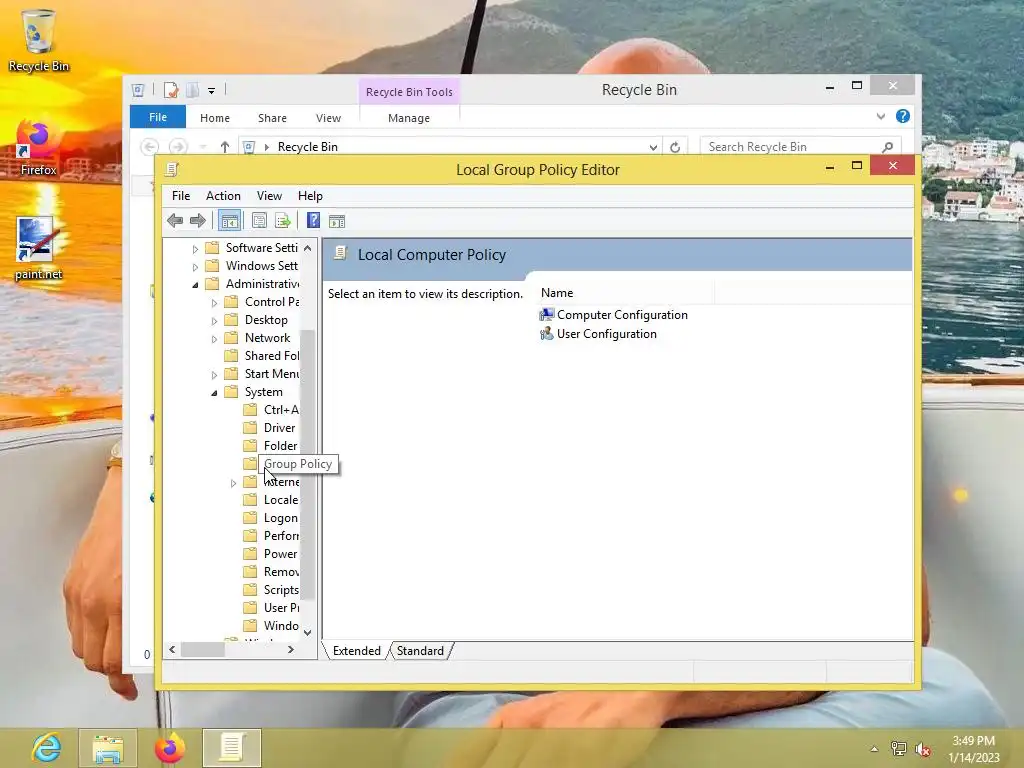The height and width of the screenshot is (768, 1024).
Task: Open Customize Quick Access Toolbar dropdown
Action: [x=212, y=91]
